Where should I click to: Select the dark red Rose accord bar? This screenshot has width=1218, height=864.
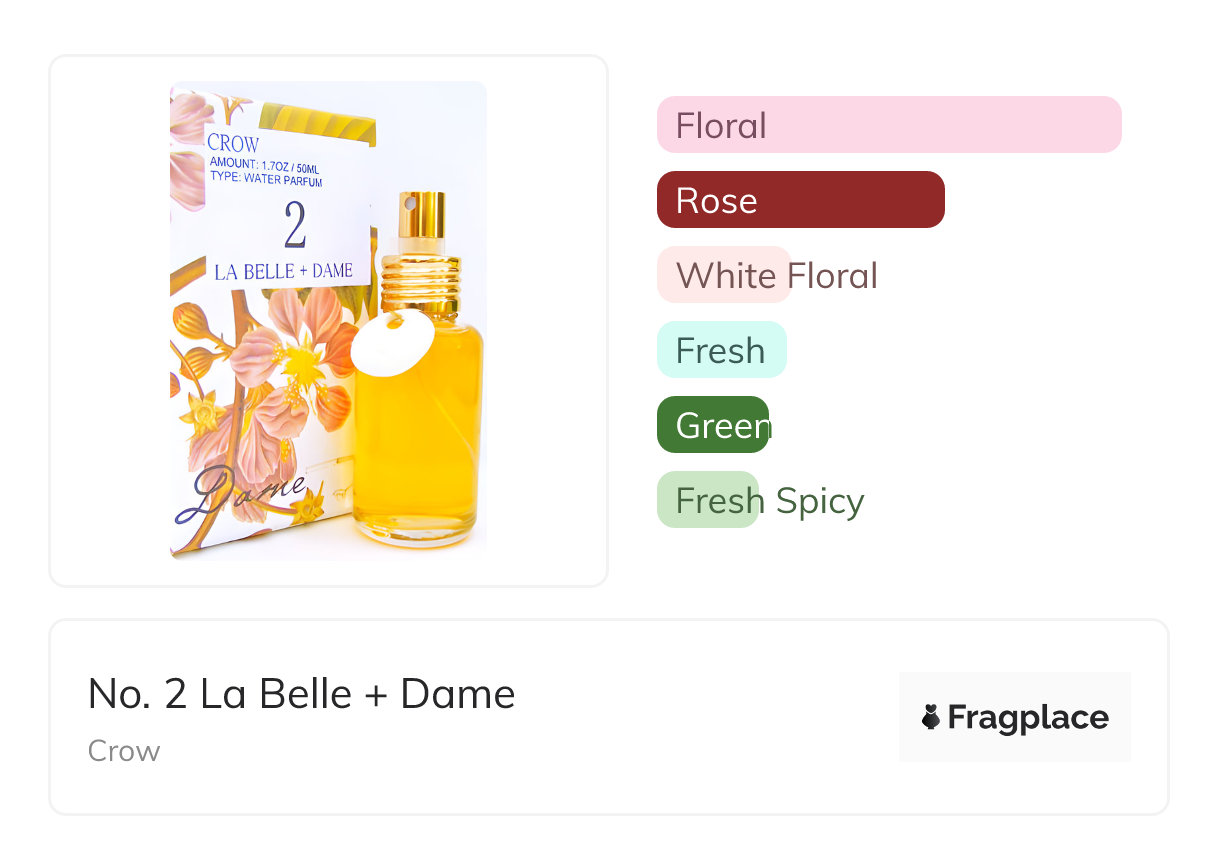[x=801, y=200]
